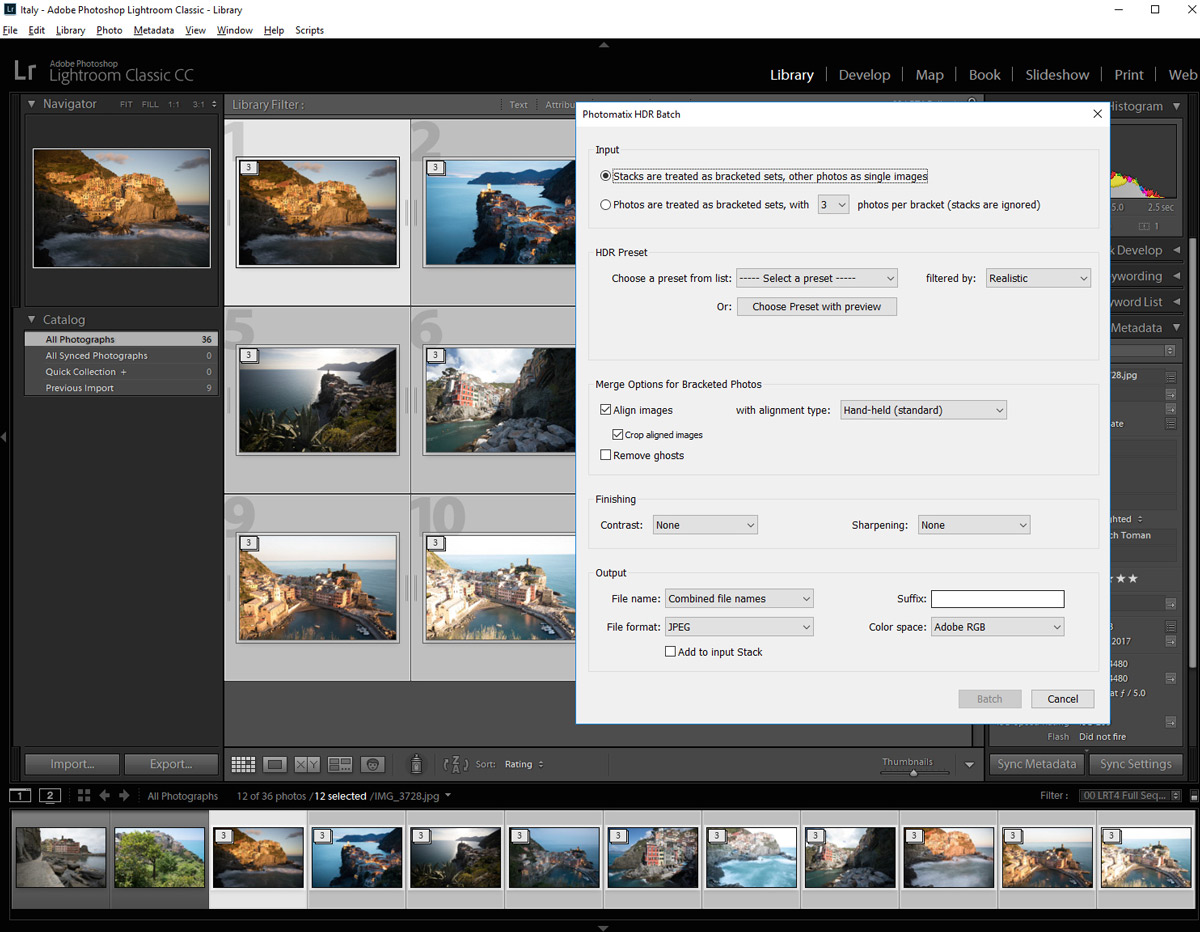Enable the Remove ghosts checkbox
The width and height of the screenshot is (1200, 932).
point(606,455)
